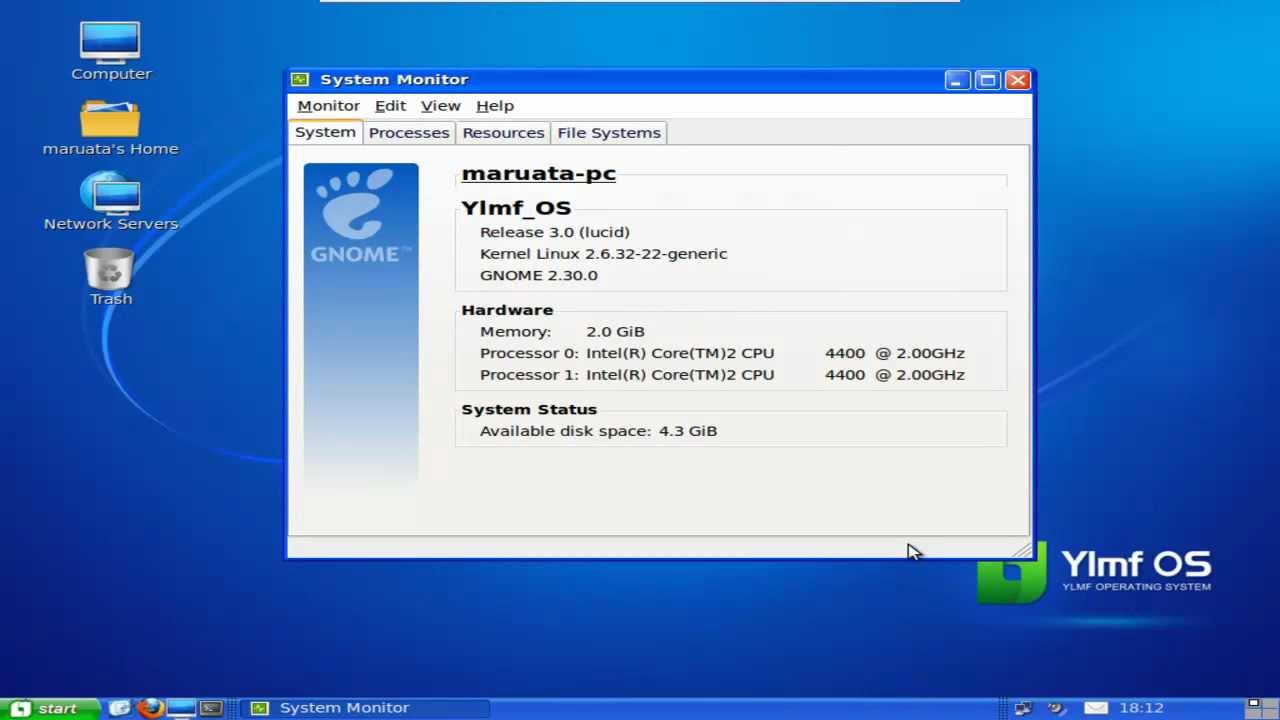Click the Memory 2.0 GiB value
Image resolution: width=1280 pixels, height=720 pixels.
coord(615,332)
